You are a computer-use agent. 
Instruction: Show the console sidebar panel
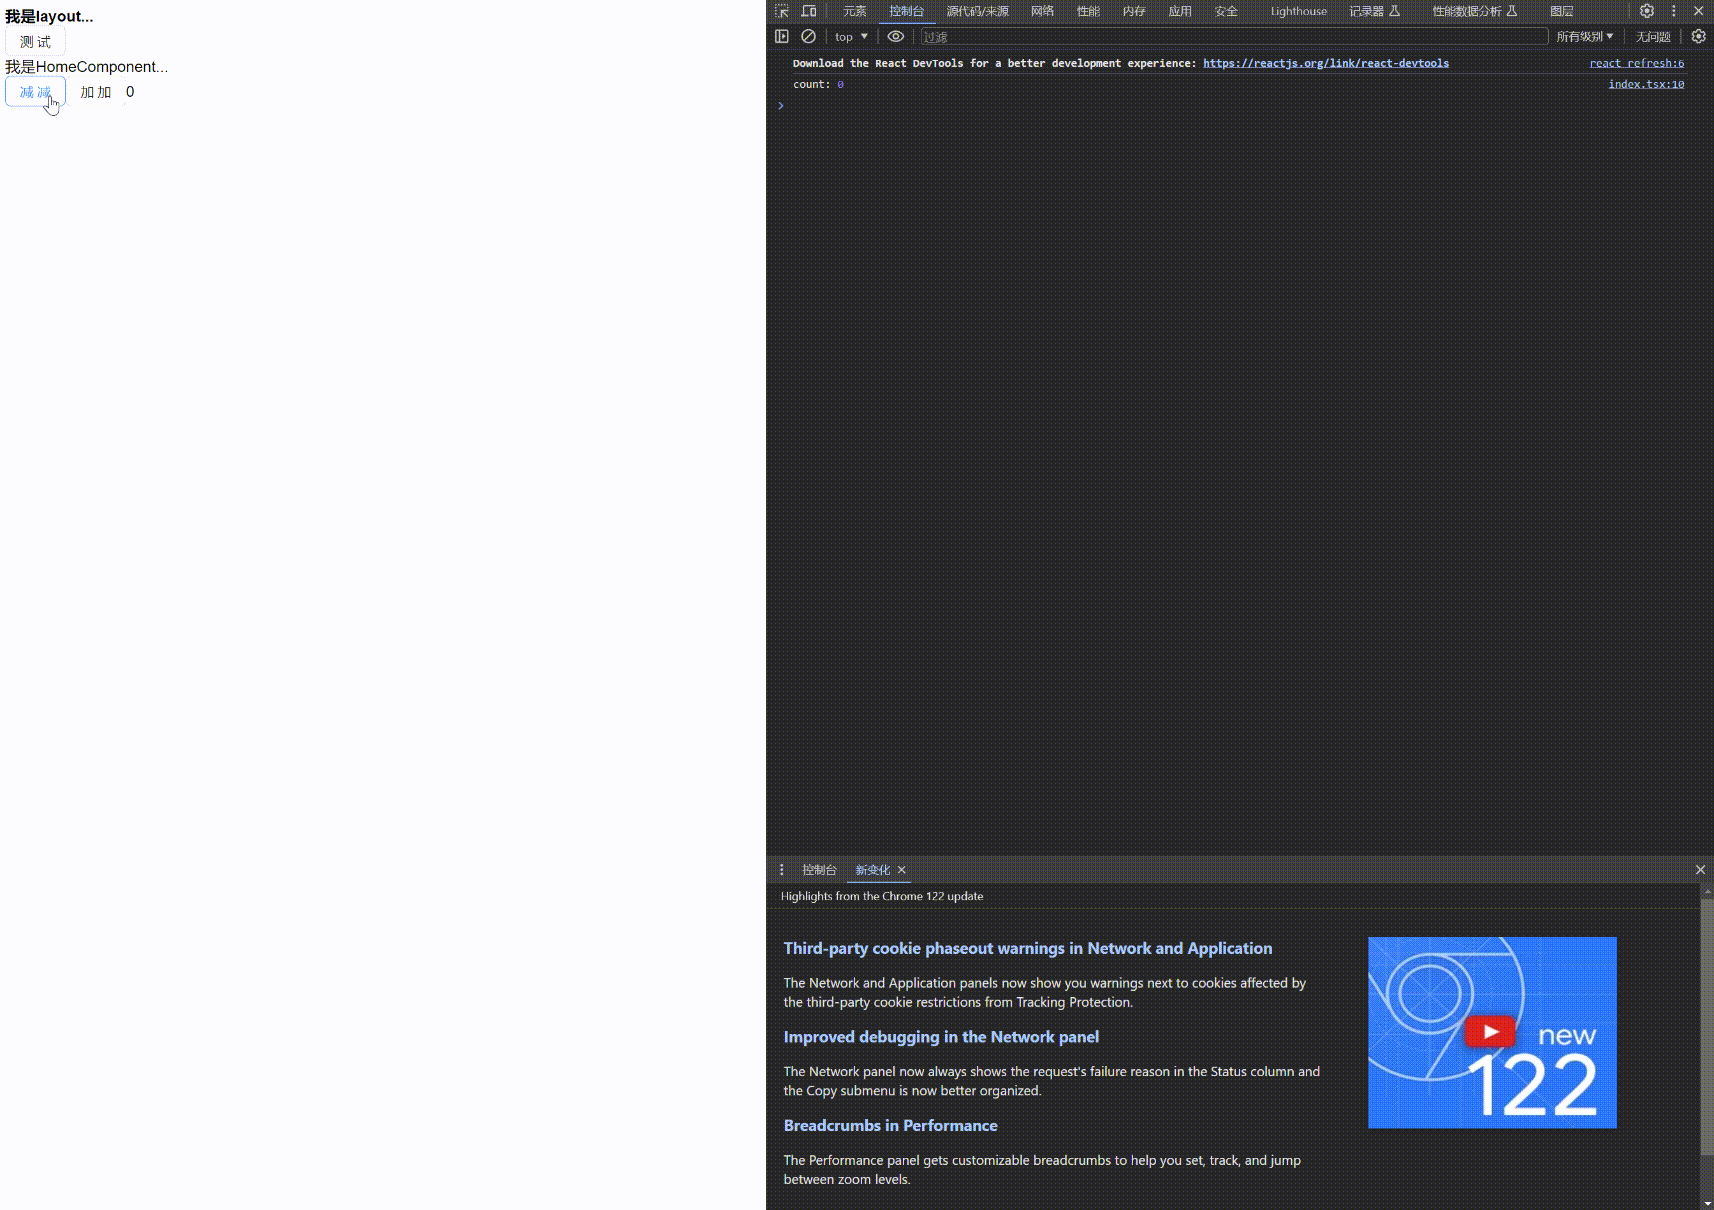[x=782, y=36]
